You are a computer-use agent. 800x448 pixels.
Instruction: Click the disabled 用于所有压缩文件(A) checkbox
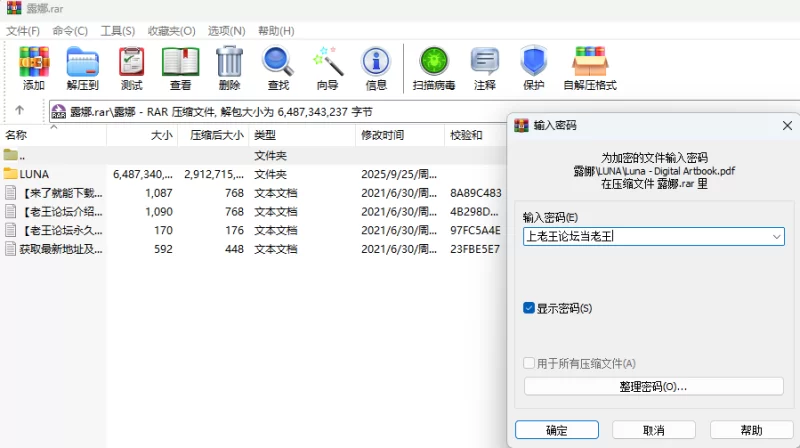click(529, 363)
